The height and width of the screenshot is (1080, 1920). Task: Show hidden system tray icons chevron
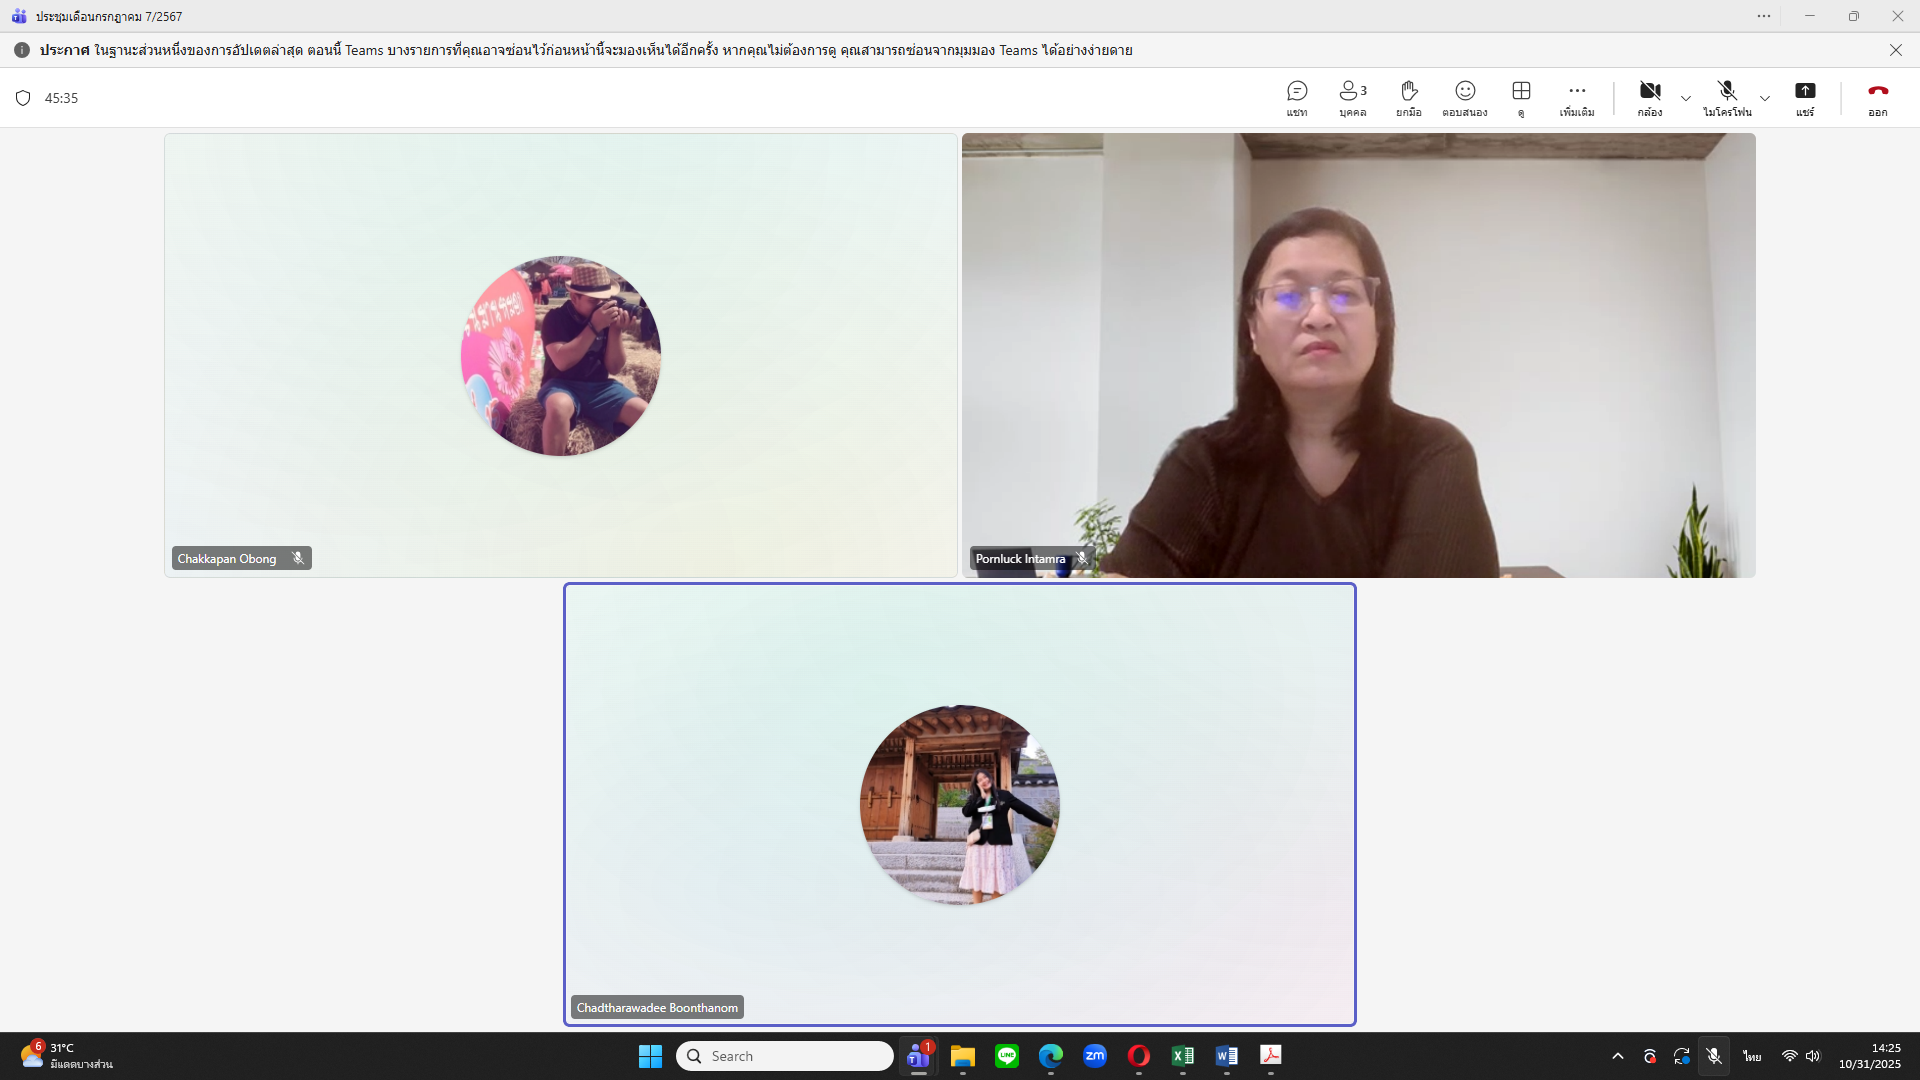click(1618, 1056)
